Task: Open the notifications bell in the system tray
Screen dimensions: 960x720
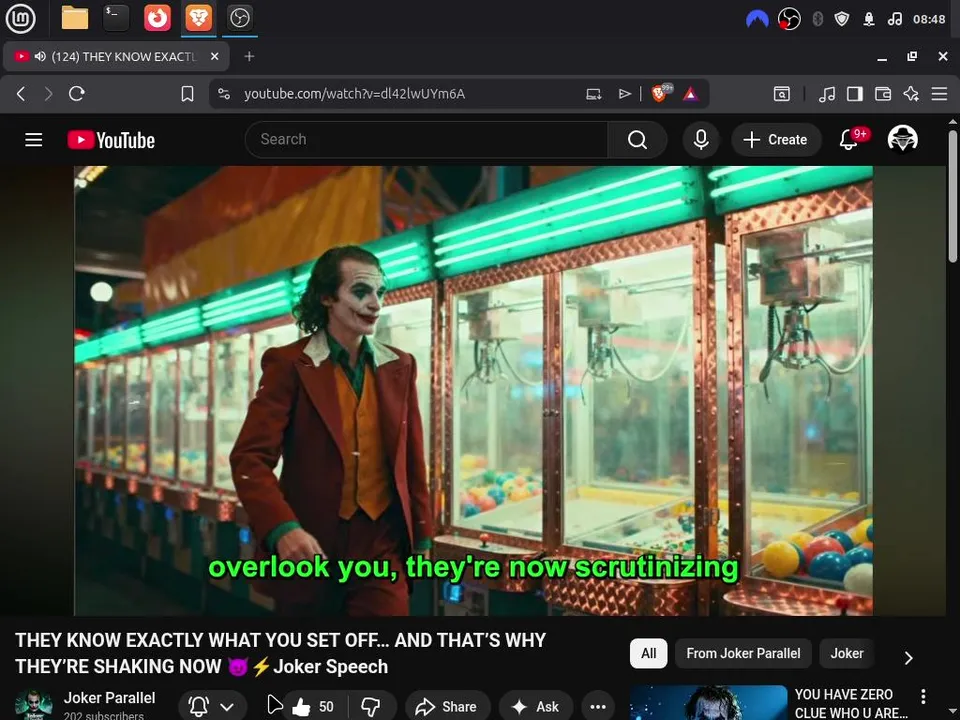Action: (869, 19)
